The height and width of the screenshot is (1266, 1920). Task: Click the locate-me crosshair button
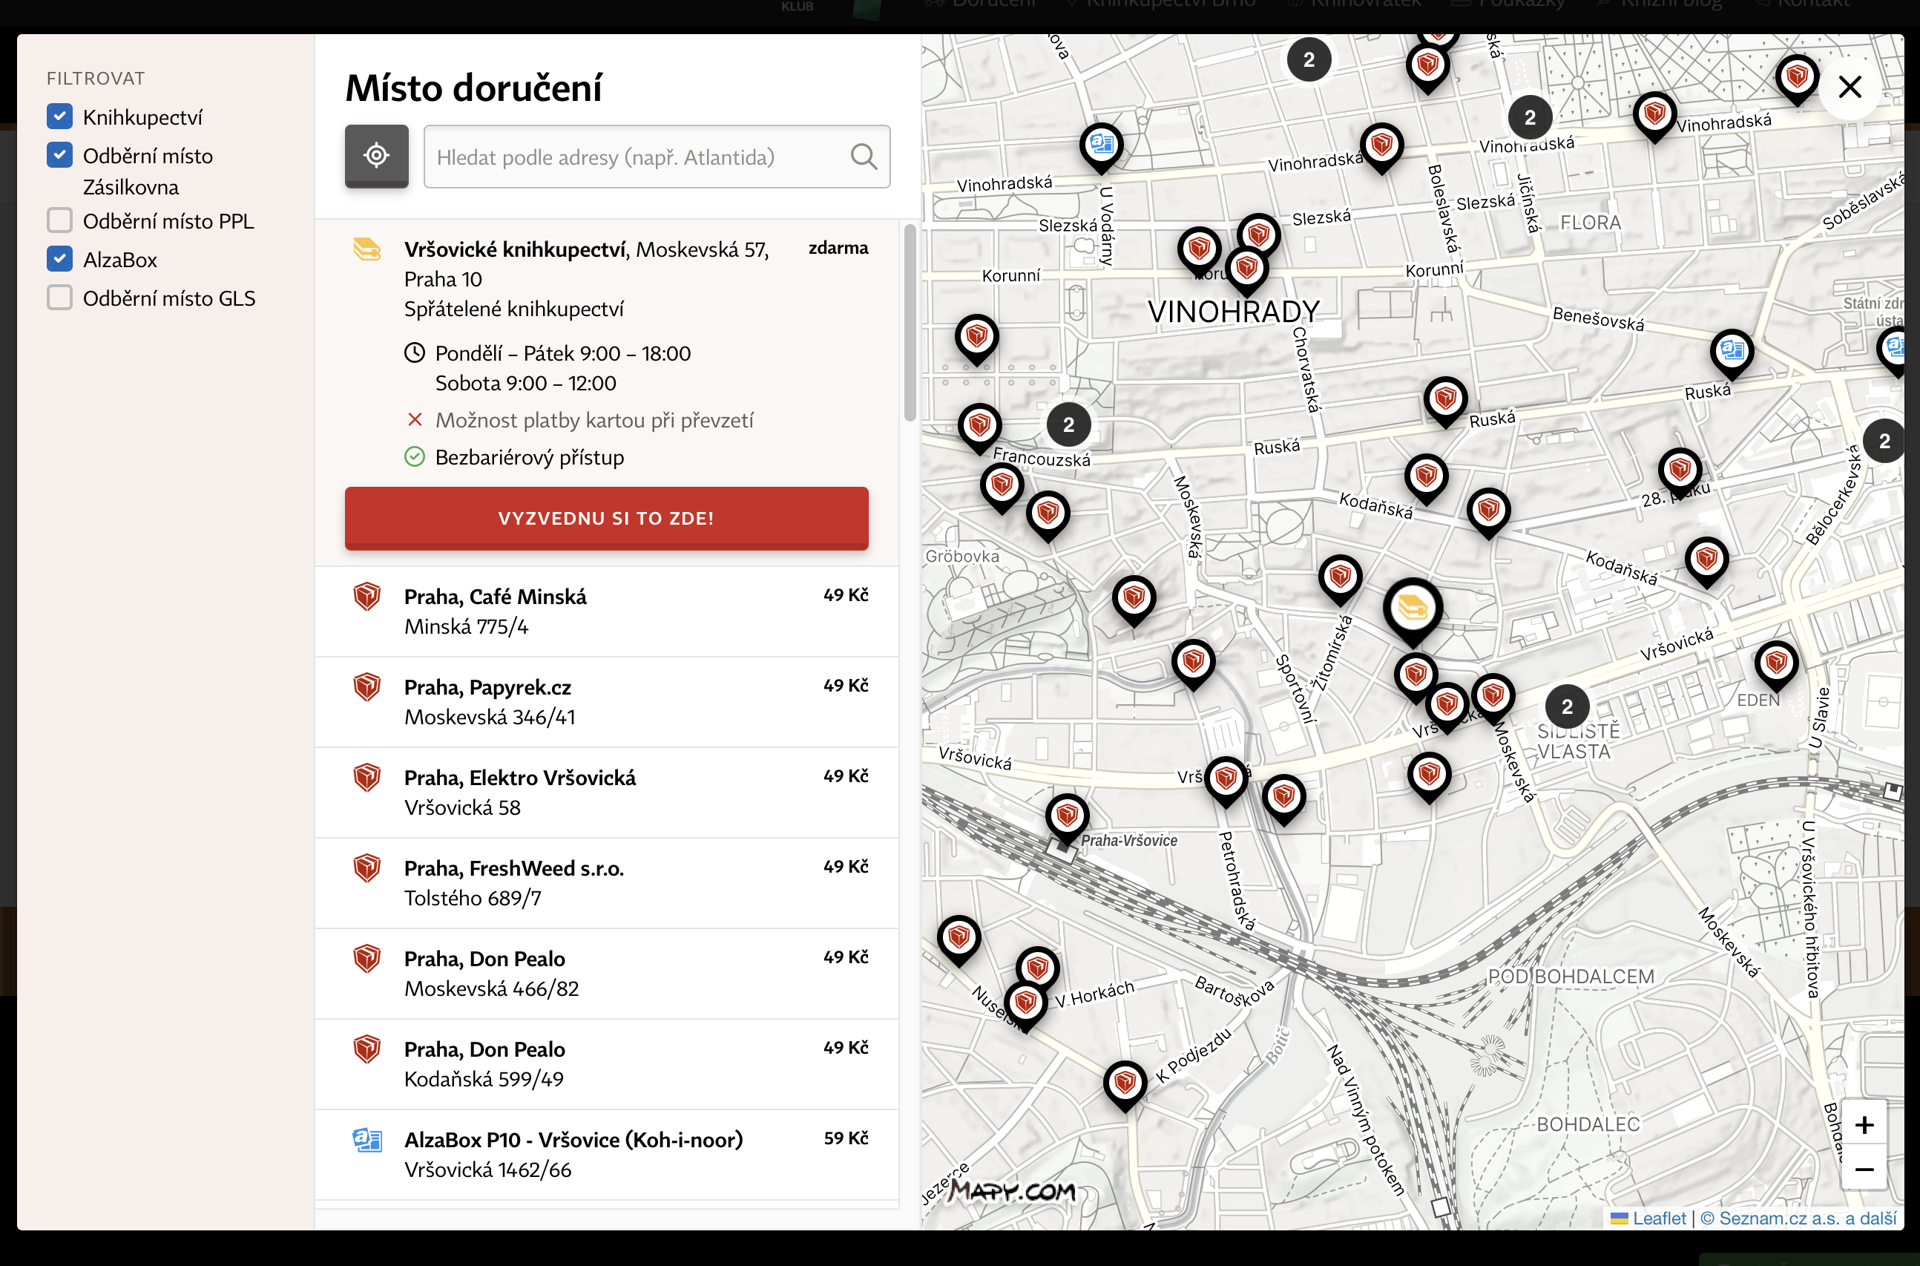tap(377, 156)
